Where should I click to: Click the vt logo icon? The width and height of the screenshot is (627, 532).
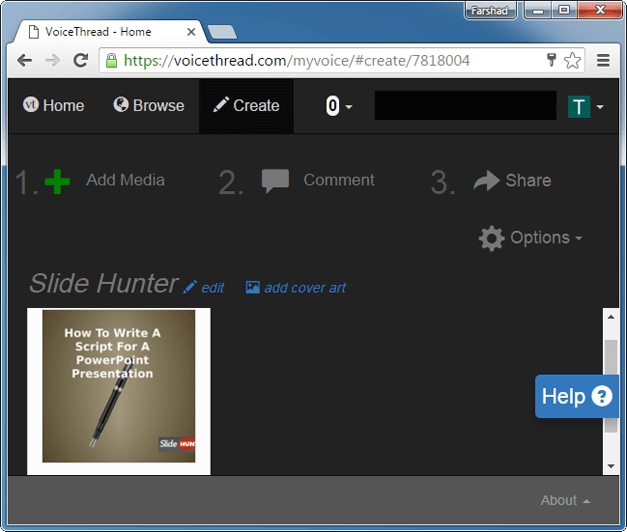31,104
